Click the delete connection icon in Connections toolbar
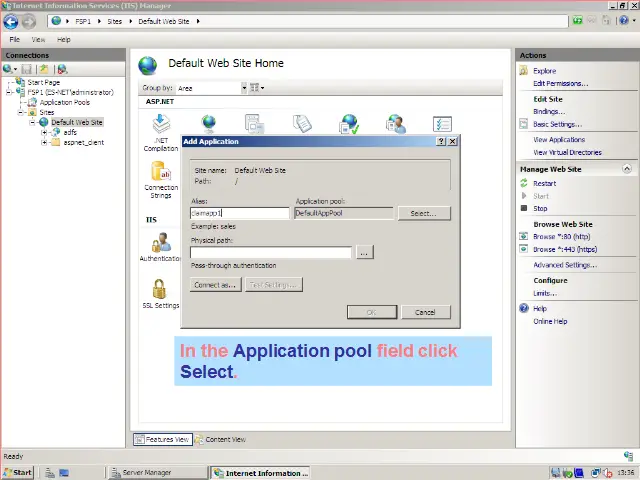Viewport: 640px width, 480px height. [62, 69]
